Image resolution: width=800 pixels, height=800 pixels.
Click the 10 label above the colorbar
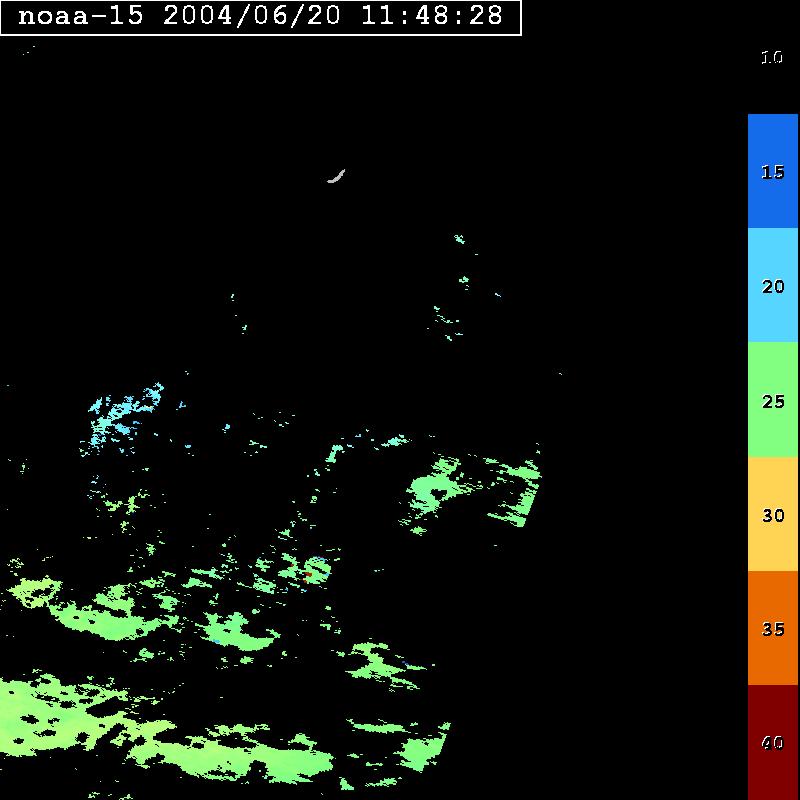coord(771,58)
